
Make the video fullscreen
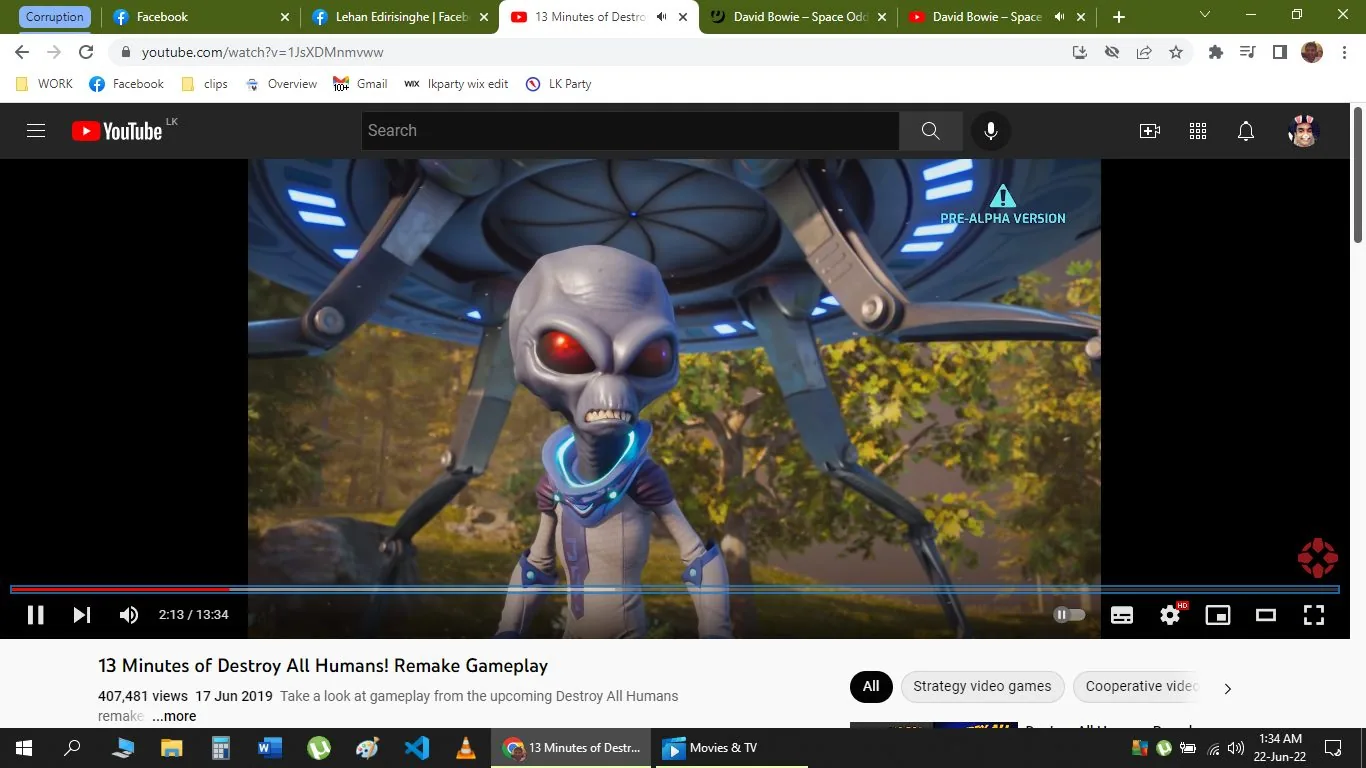pos(1313,615)
